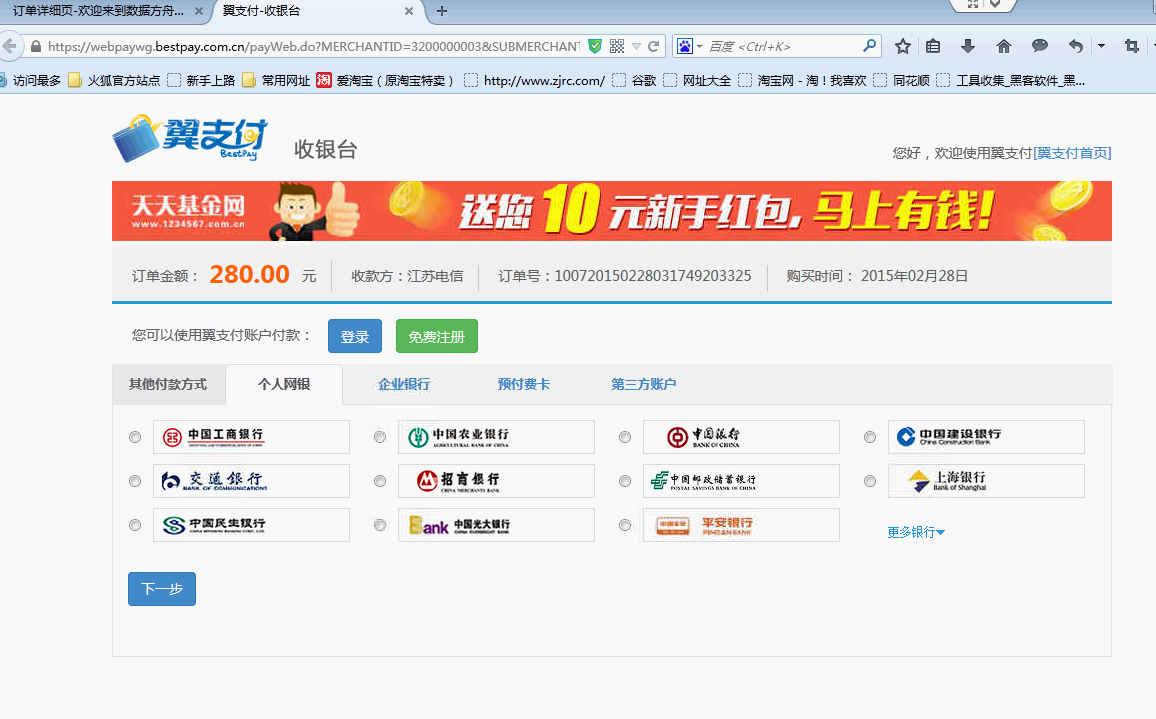Screen dimensions: 1156x719
Task: Click the 下一步 button
Action: pyautogui.click(x=162, y=589)
